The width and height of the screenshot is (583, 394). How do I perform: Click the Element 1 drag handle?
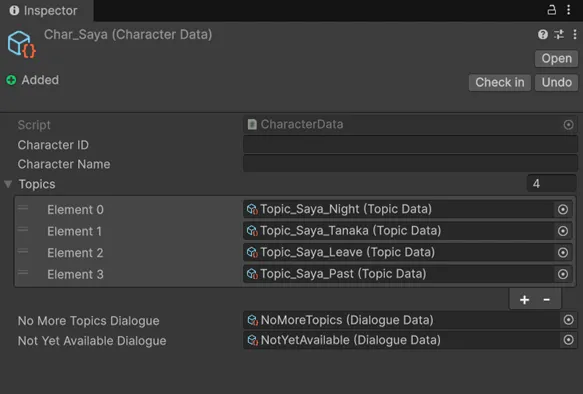[x=23, y=229]
